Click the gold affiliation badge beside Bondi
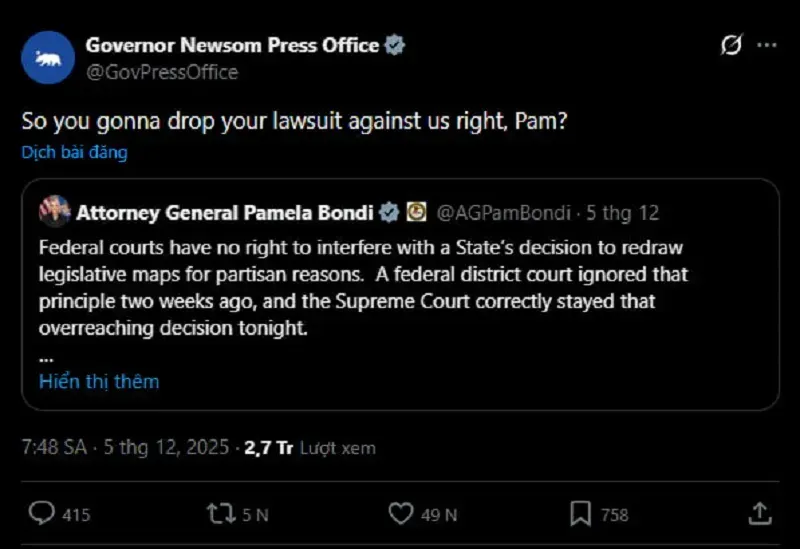Screen dimensions: 800x549 point(416,212)
